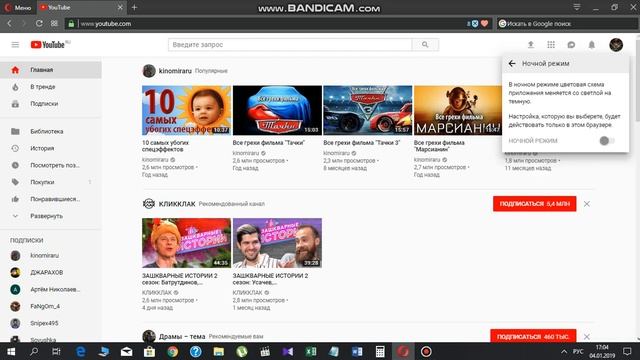
Task: Open the upload video icon
Action: pos(531,44)
